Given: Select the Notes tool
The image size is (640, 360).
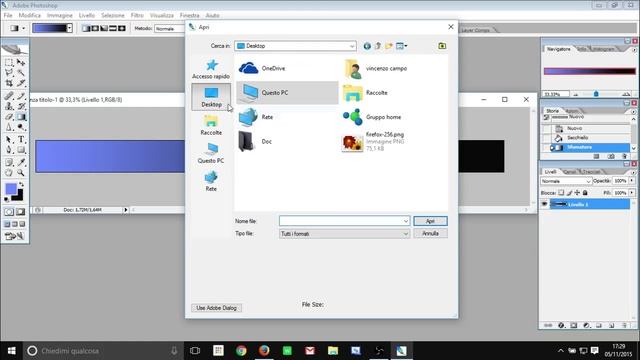Looking at the screenshot, I should [9, 162].
